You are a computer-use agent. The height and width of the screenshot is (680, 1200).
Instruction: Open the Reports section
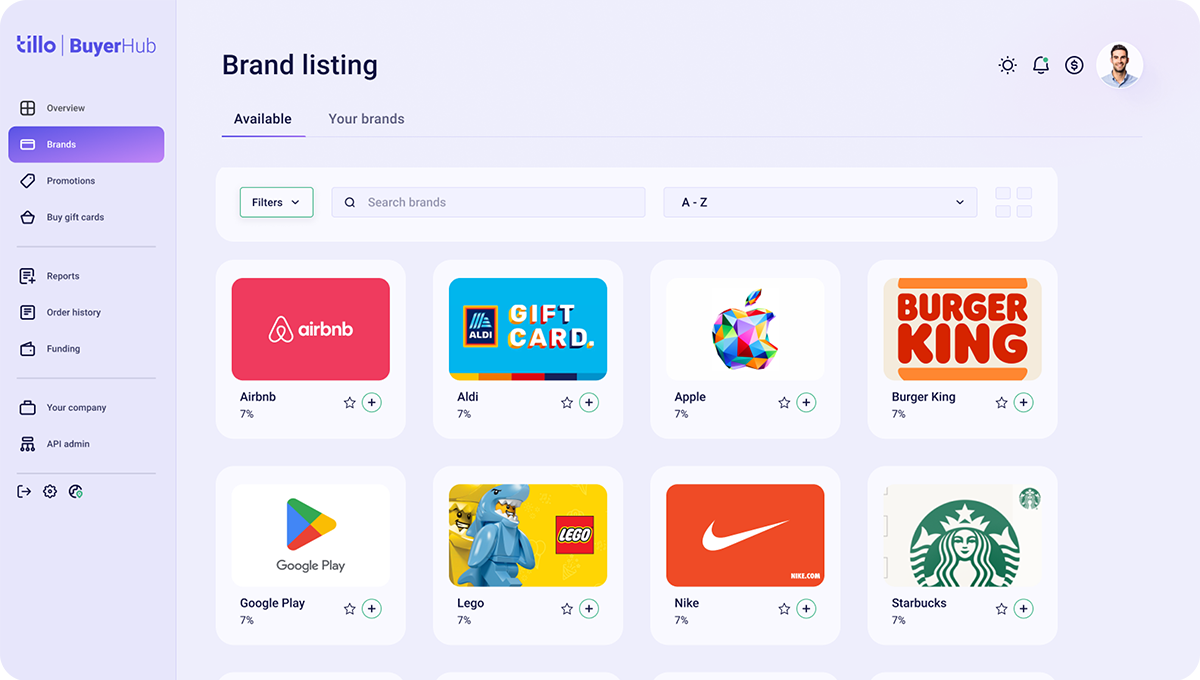pyautogui.click(x=64, y=276)
